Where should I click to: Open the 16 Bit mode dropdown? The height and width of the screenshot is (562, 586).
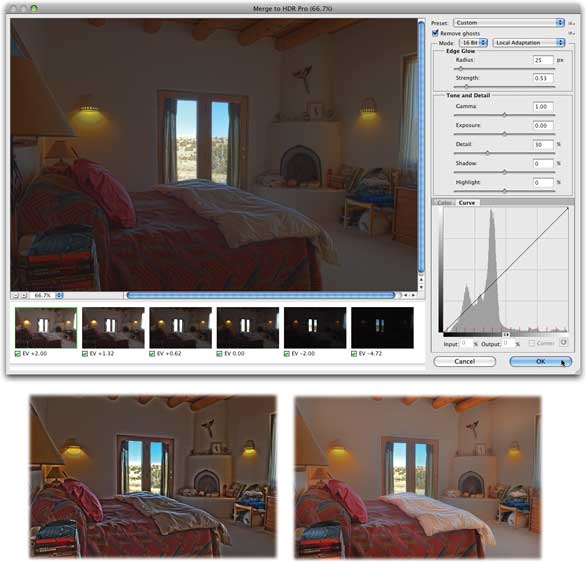(474, 43)
